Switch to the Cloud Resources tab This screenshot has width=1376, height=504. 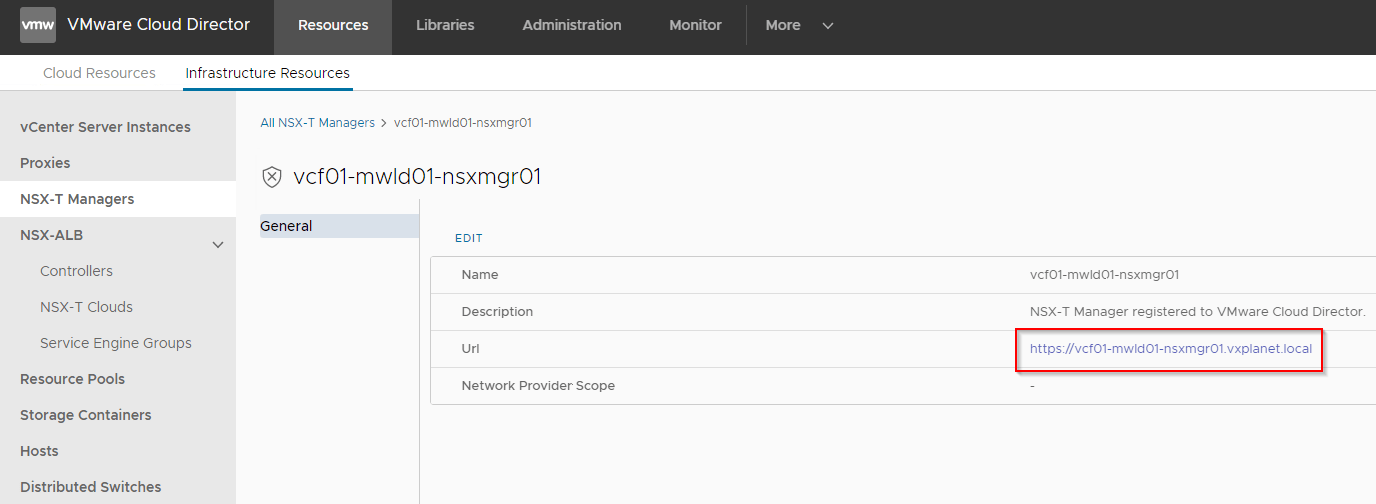click(x=99, y=73)
